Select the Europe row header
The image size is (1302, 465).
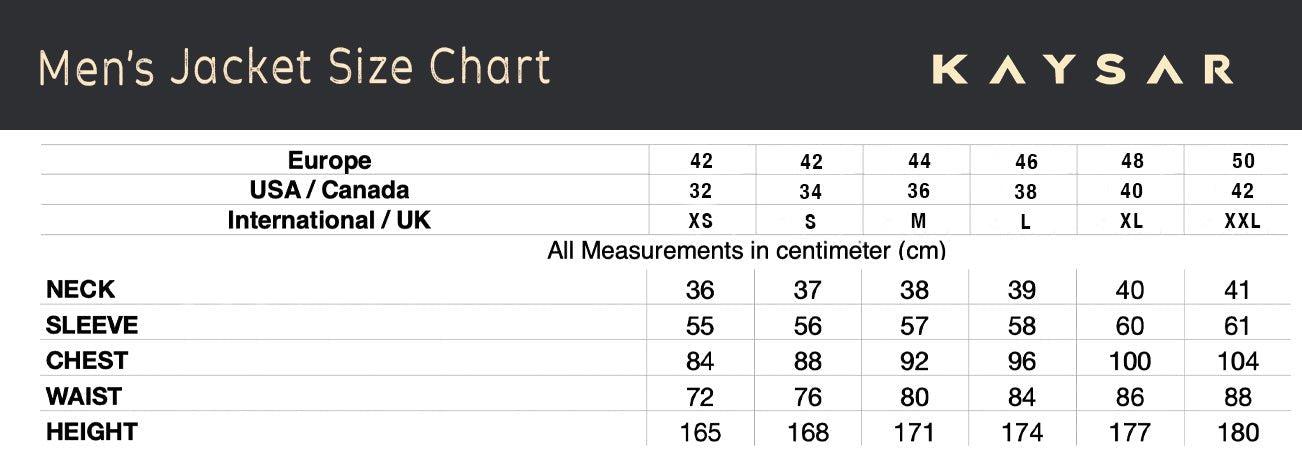(x=329, y=161)
